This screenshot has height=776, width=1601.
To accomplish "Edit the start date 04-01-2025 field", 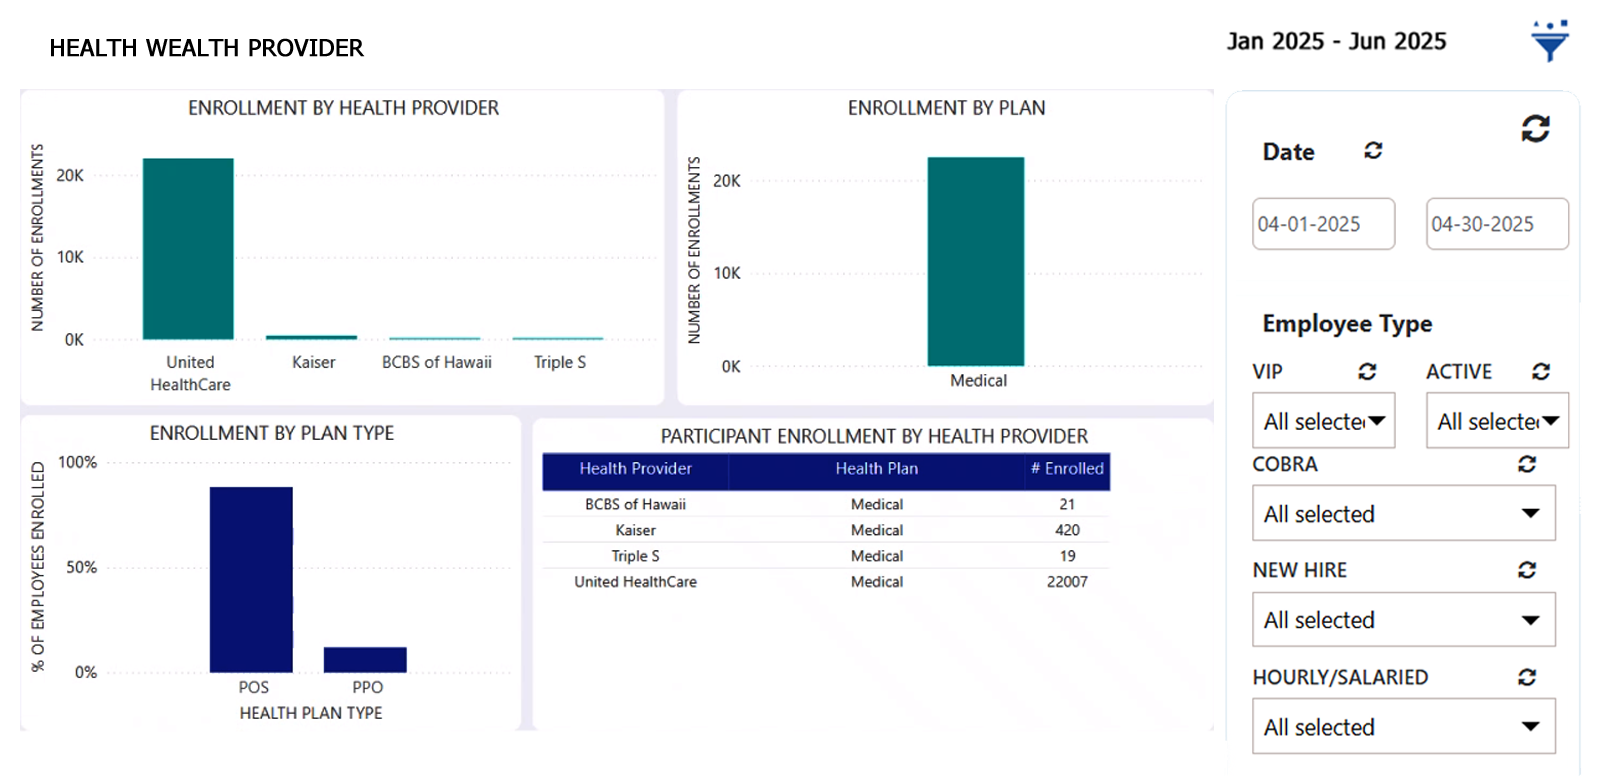I will pyautogui.click(x=1323, y=224).
